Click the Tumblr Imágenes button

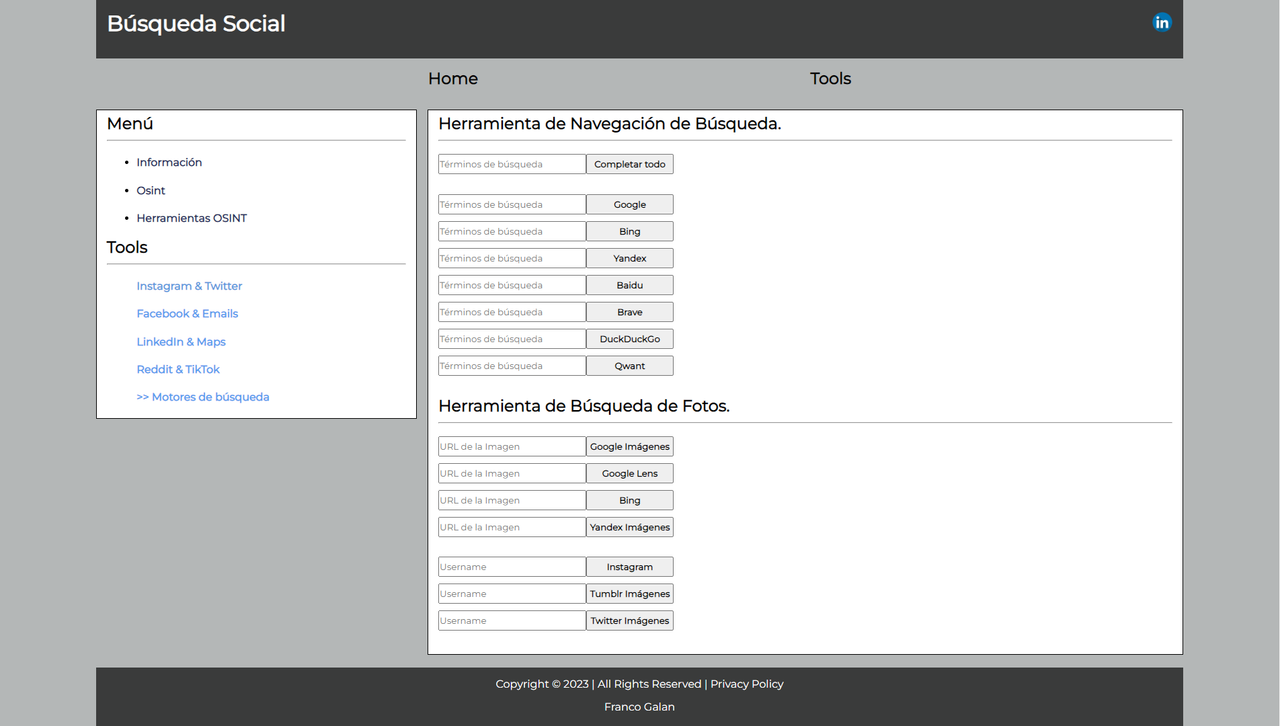pos(630,594)
